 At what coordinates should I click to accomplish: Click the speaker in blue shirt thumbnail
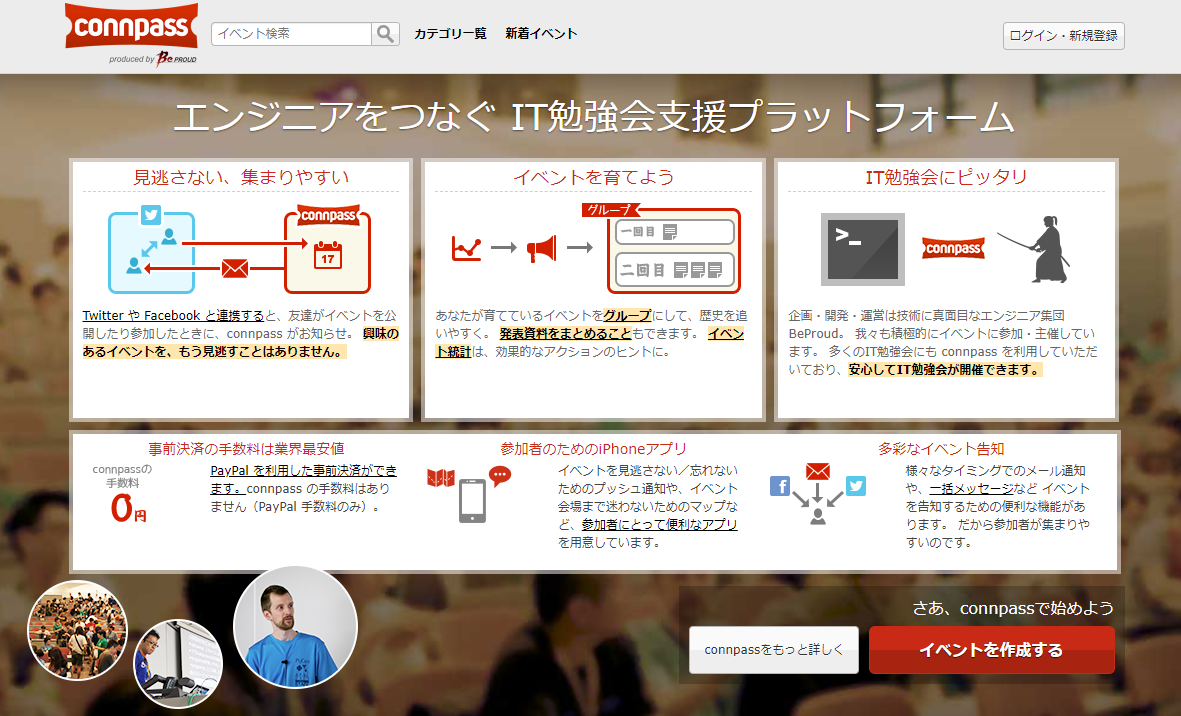tap(295, 627)
